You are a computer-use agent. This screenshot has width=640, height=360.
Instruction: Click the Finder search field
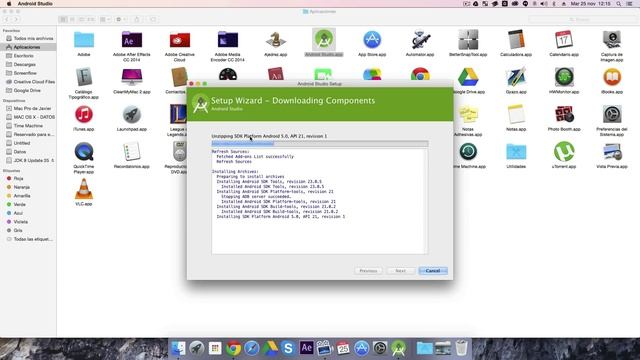point(582,19)
